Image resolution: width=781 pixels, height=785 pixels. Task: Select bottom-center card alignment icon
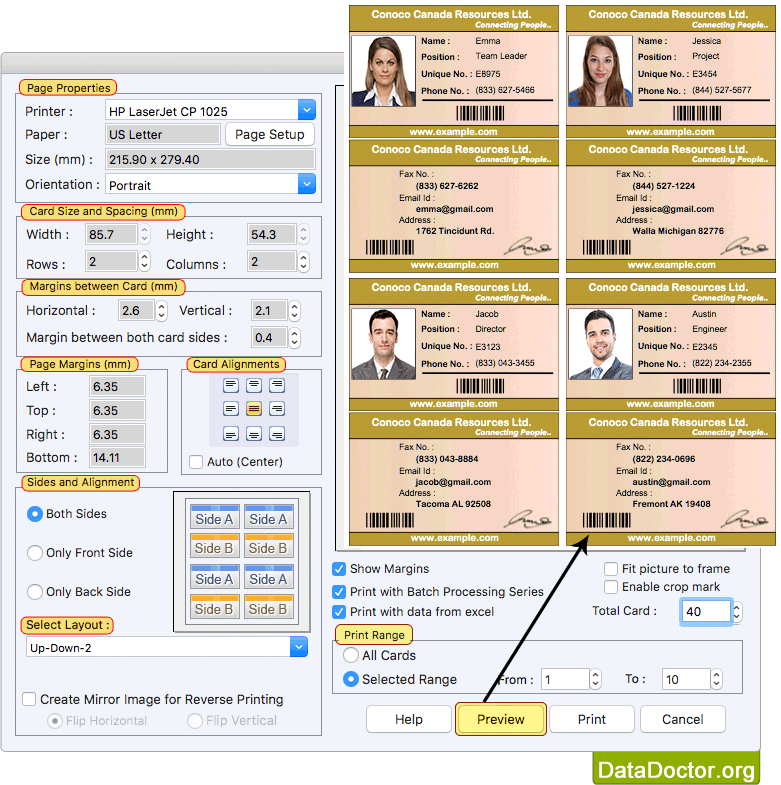tap(254, 434)
